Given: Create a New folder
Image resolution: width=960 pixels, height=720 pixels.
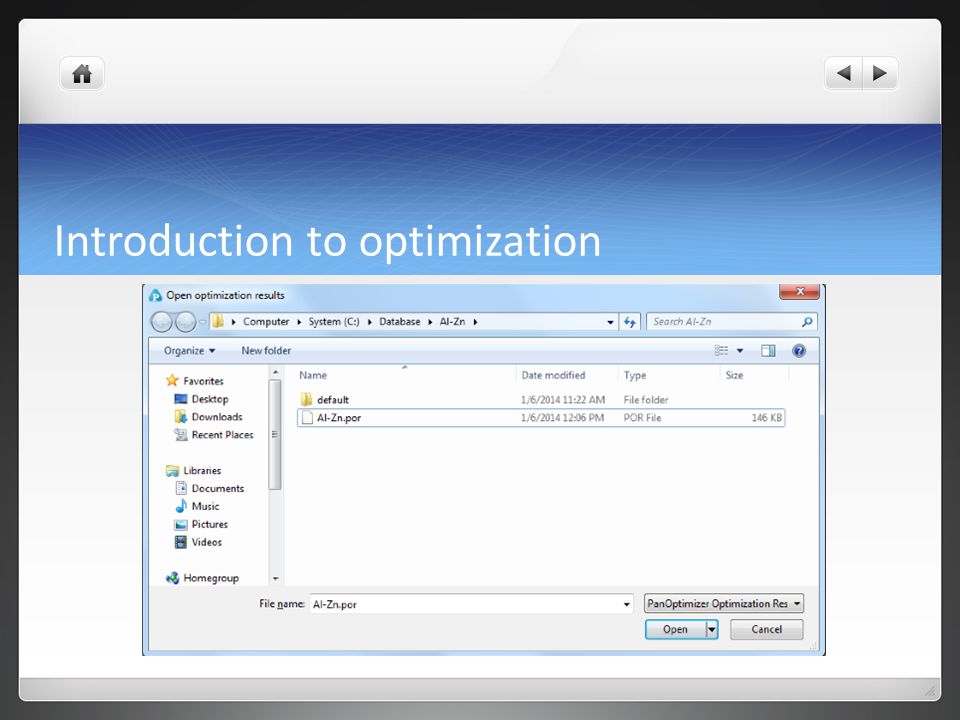Looking at the screenshot, I should click(x=266, y=351).
